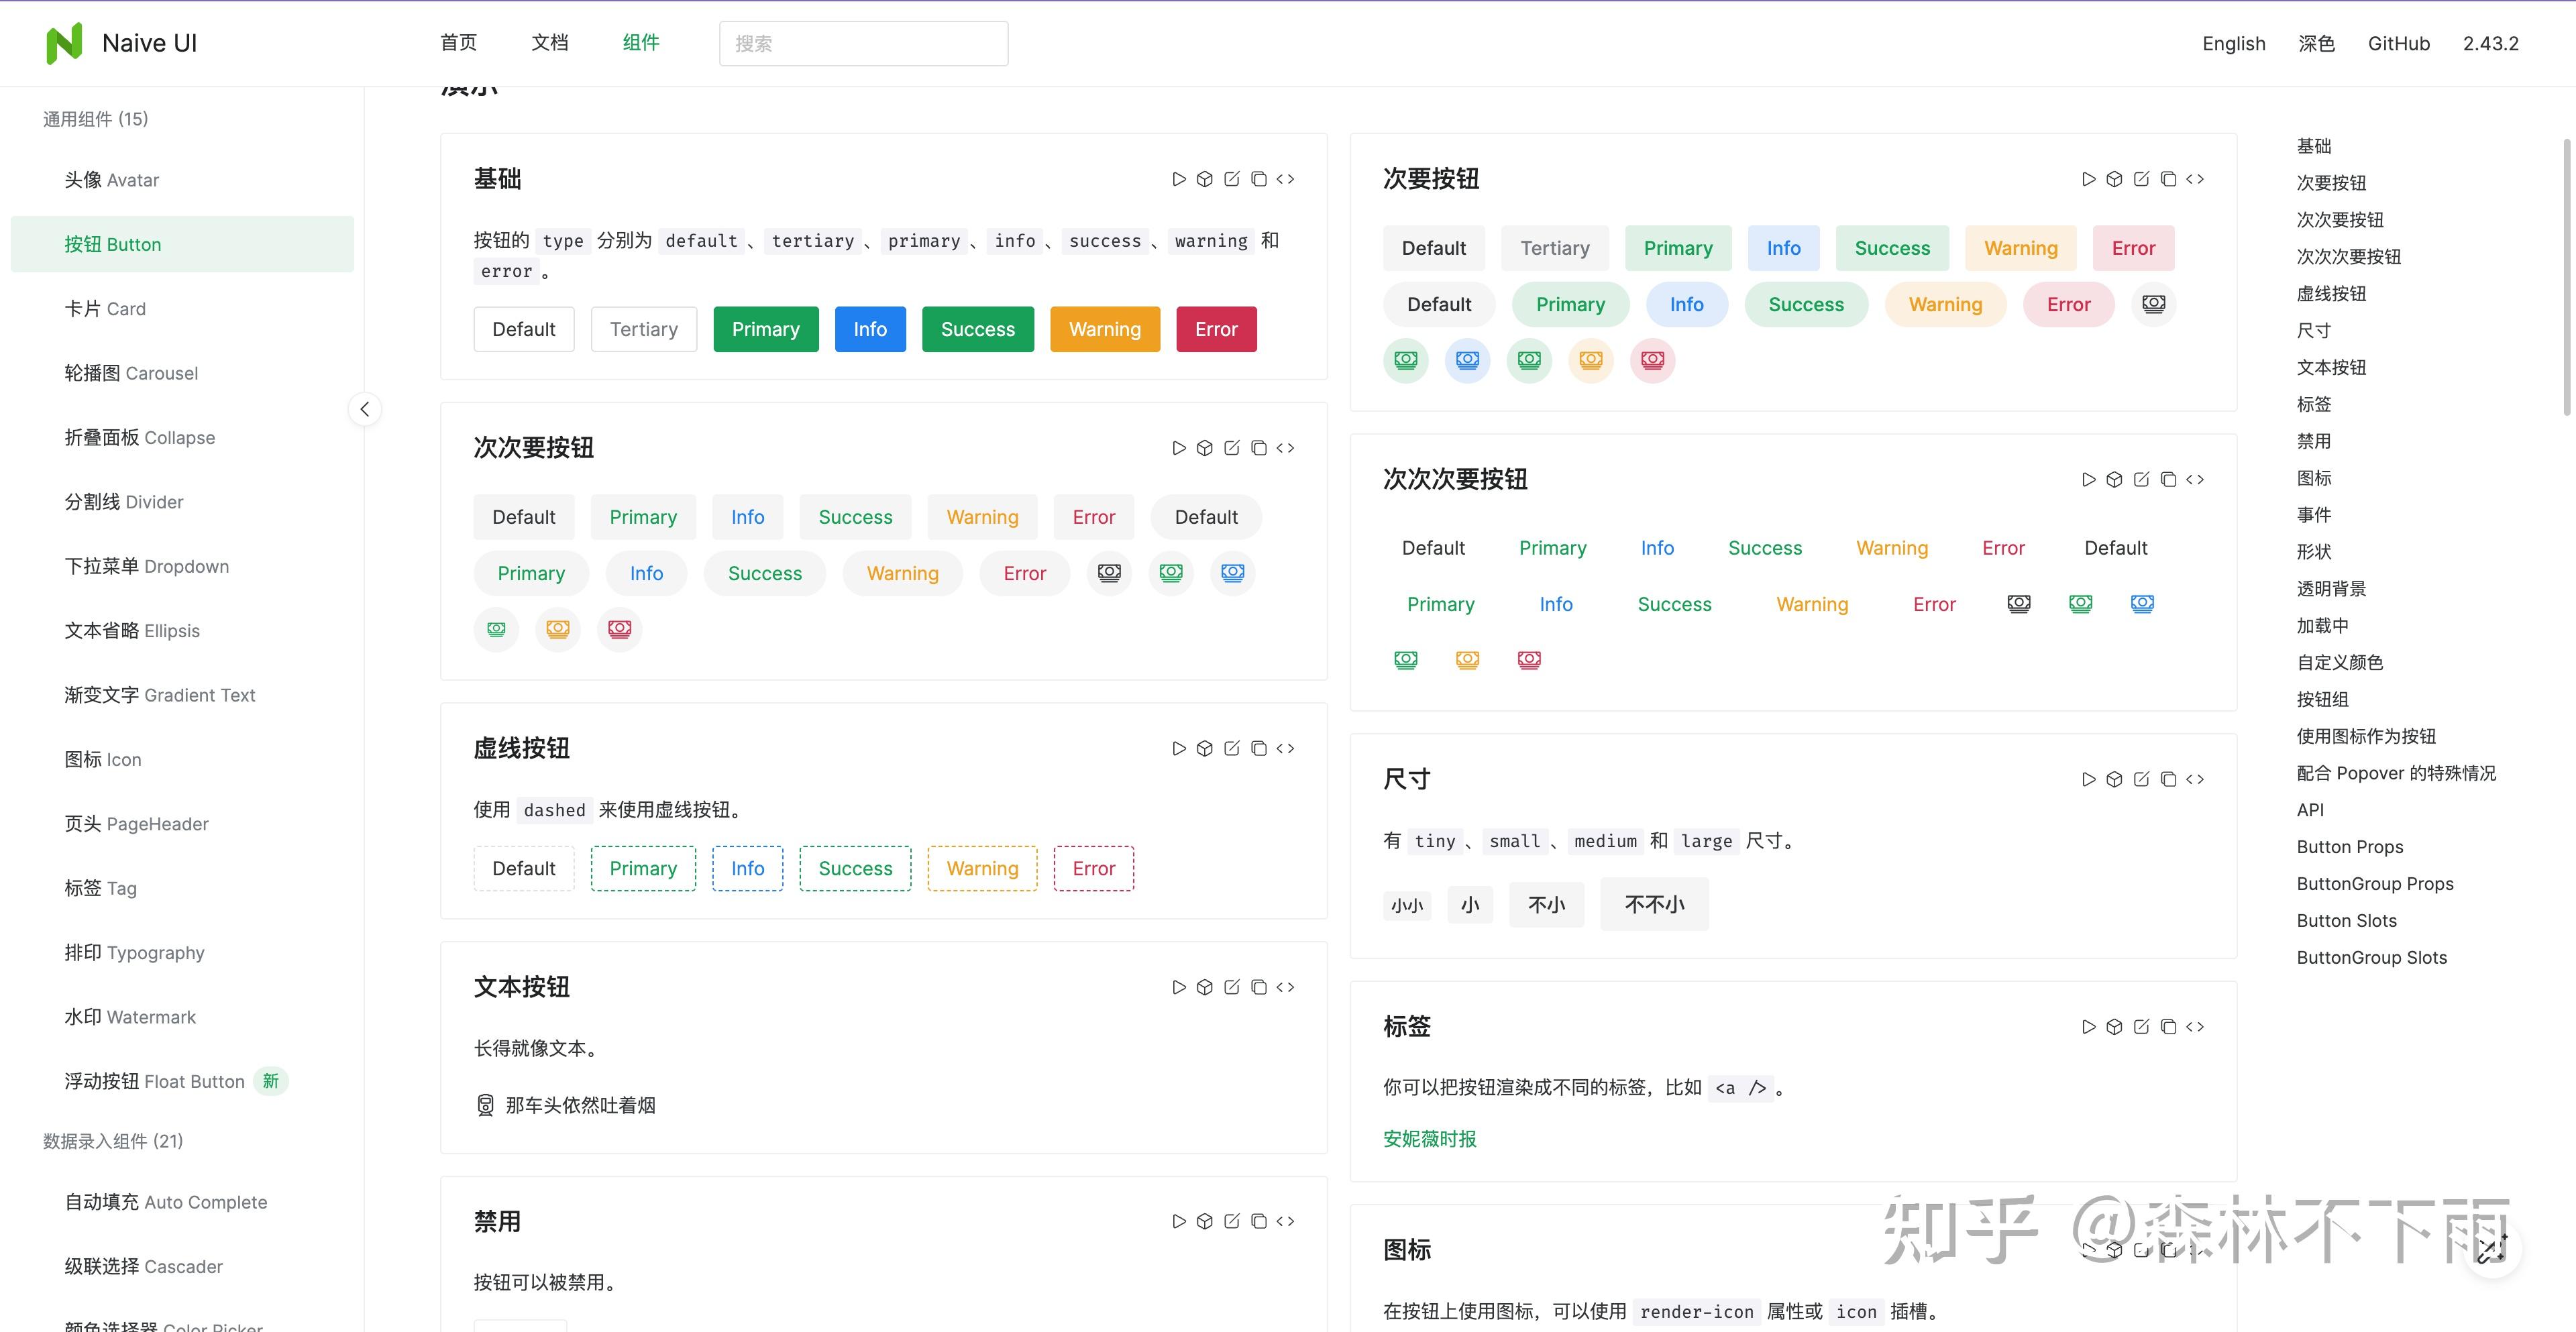Click the play icon in 禁用 card header
This screenshot has width=2576, height=1332.
[x=1179, y=1221]
